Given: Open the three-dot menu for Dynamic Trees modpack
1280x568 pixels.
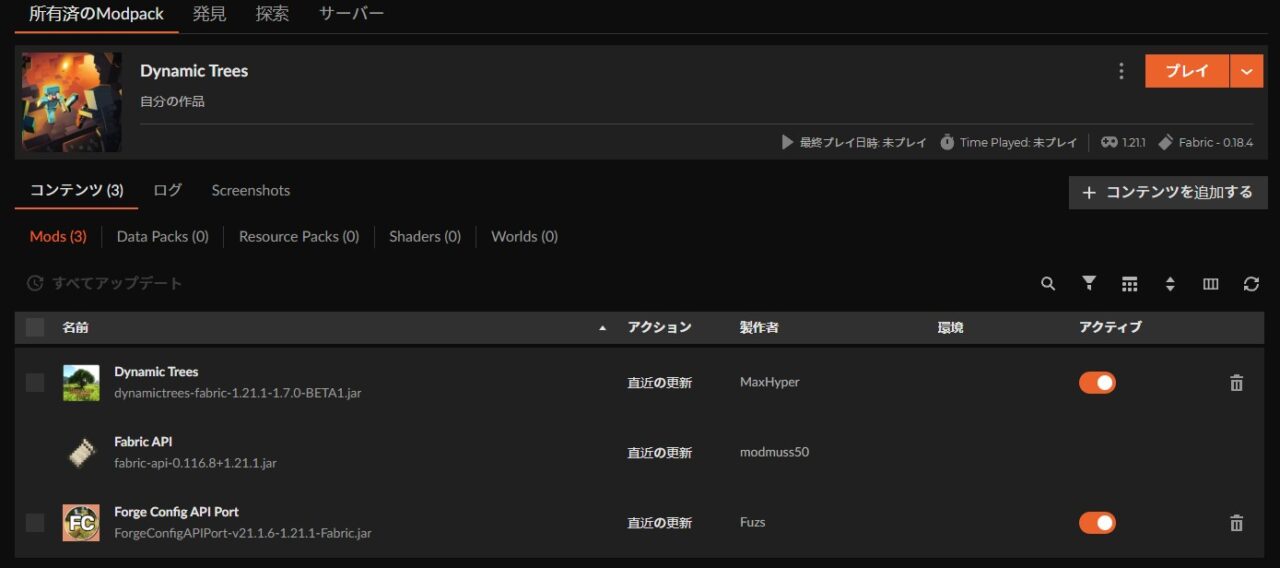Looking at the screenshot, I should [x=1121, y=71].
